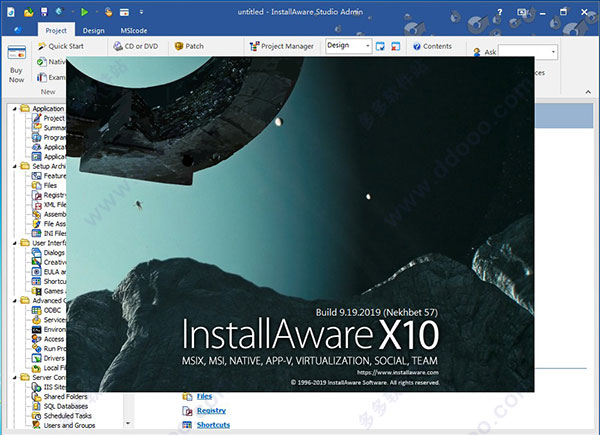600x435 pixels.
Task: Select the Summary tree item
Action: coord(49,128)
